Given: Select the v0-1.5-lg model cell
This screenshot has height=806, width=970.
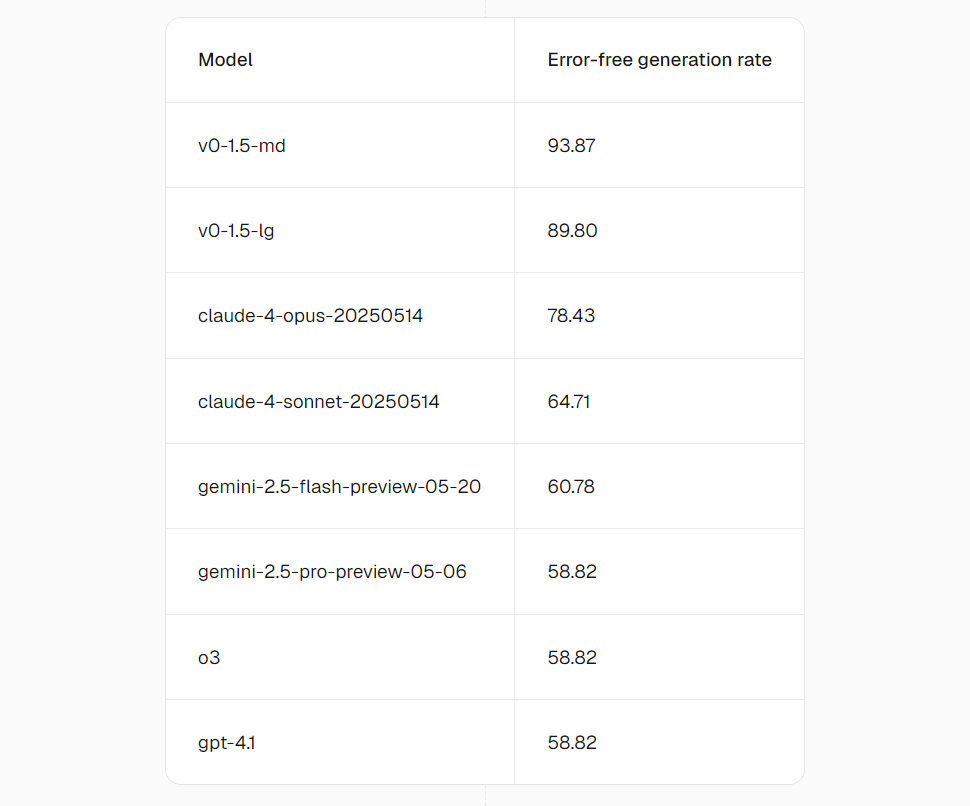Looking at the screenshot, I should click(x=239, y=231).
